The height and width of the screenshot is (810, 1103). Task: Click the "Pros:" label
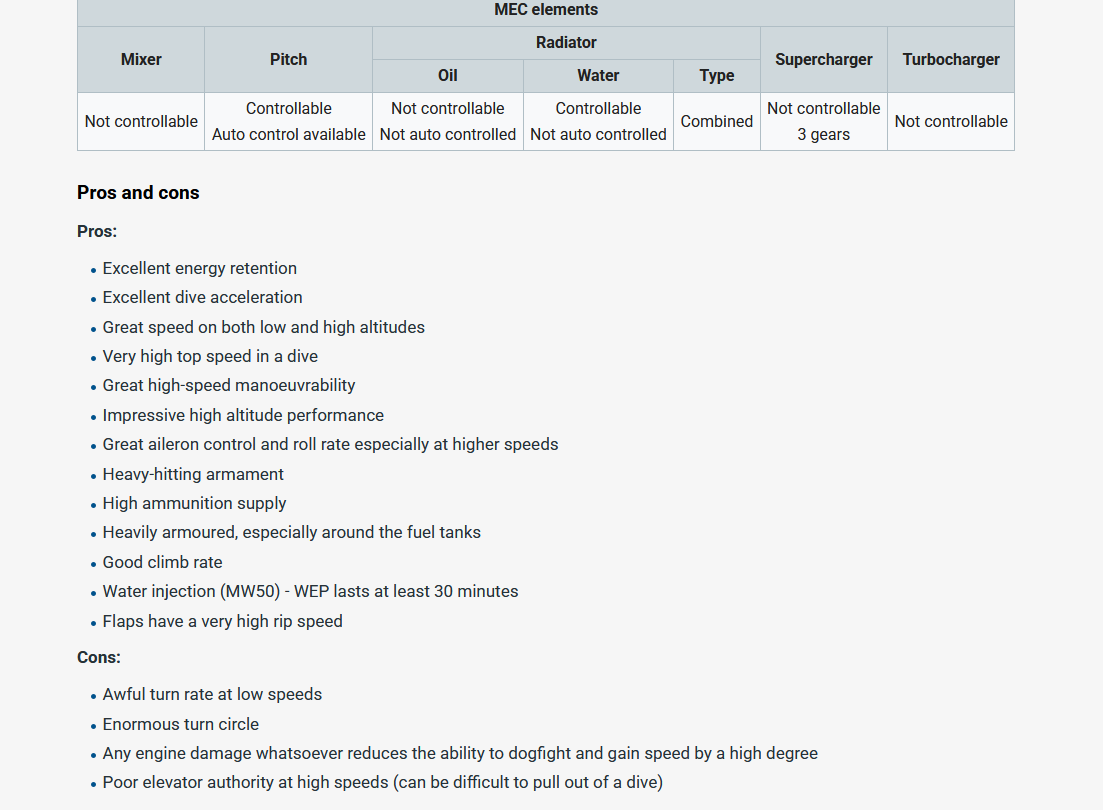pyautogui.click(x=97, y=231)
